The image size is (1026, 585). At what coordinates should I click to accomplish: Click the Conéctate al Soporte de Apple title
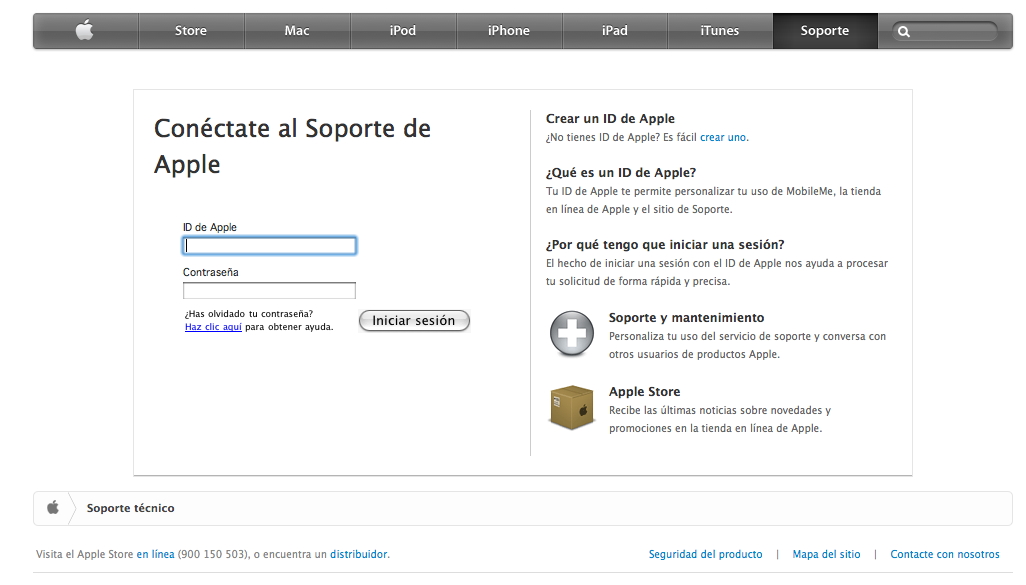(292, 147)
